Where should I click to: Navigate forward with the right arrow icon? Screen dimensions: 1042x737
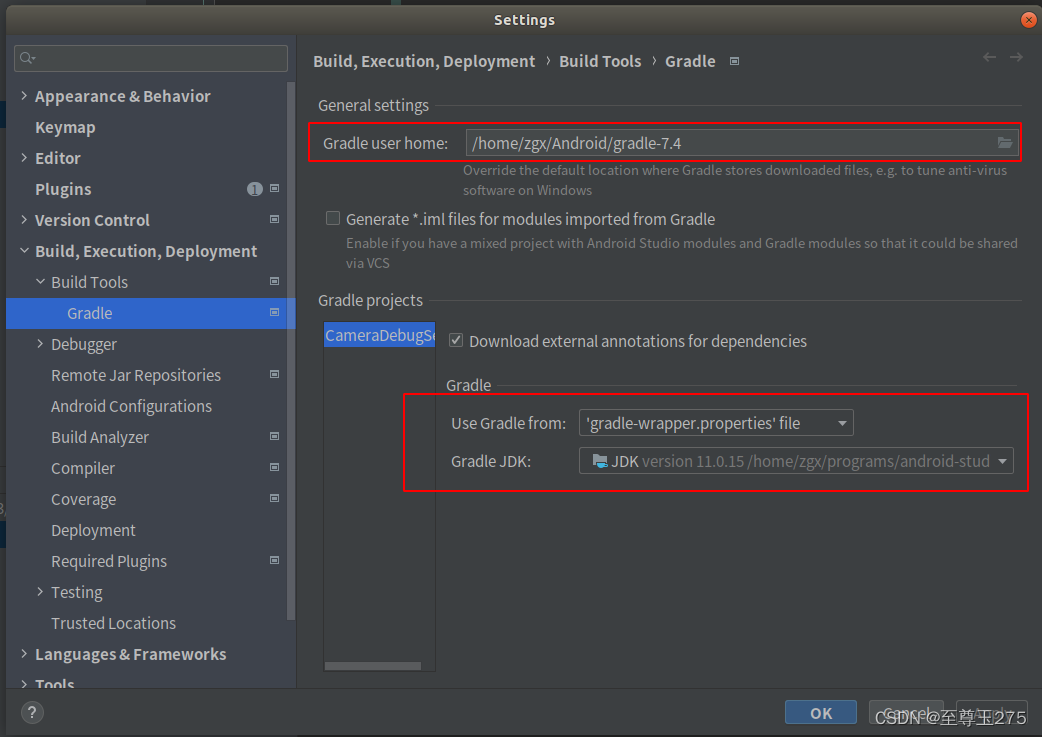point(1016,57)
